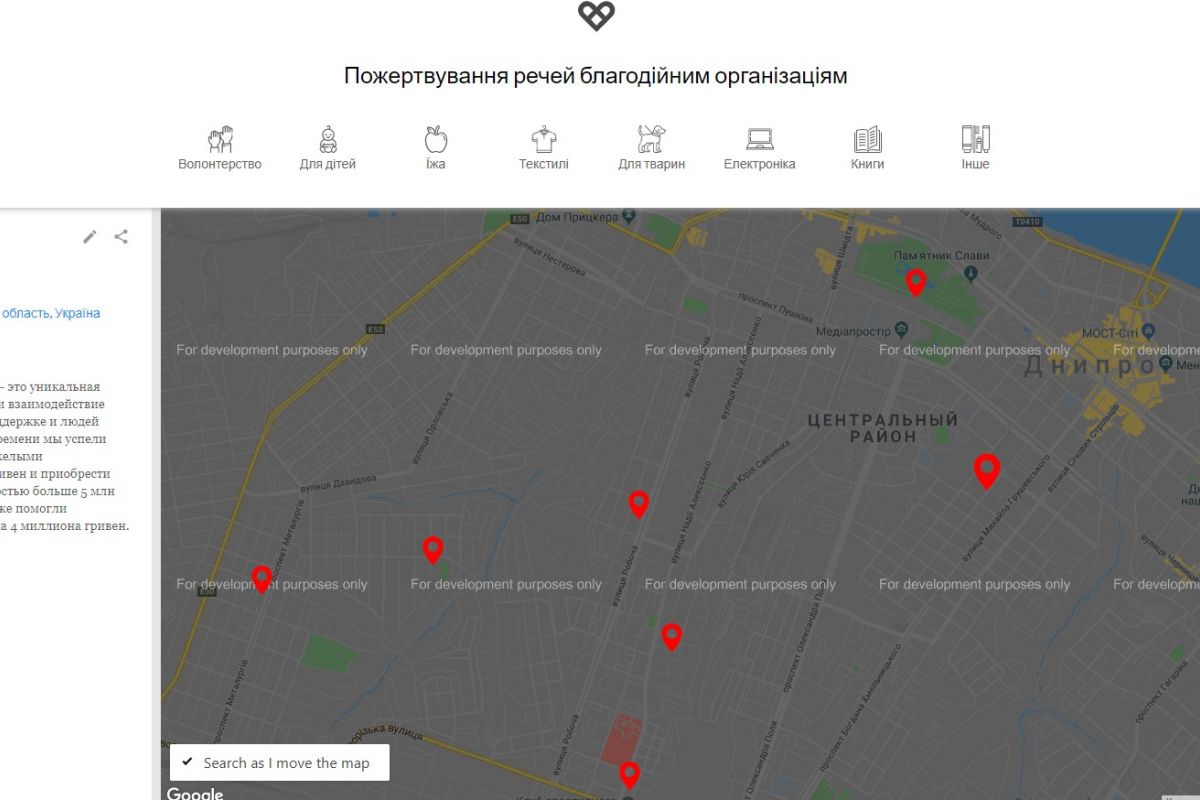Click the pencil edit icon
The width and height of the screenshot is (1200, 800).
[x=90, y=237]
